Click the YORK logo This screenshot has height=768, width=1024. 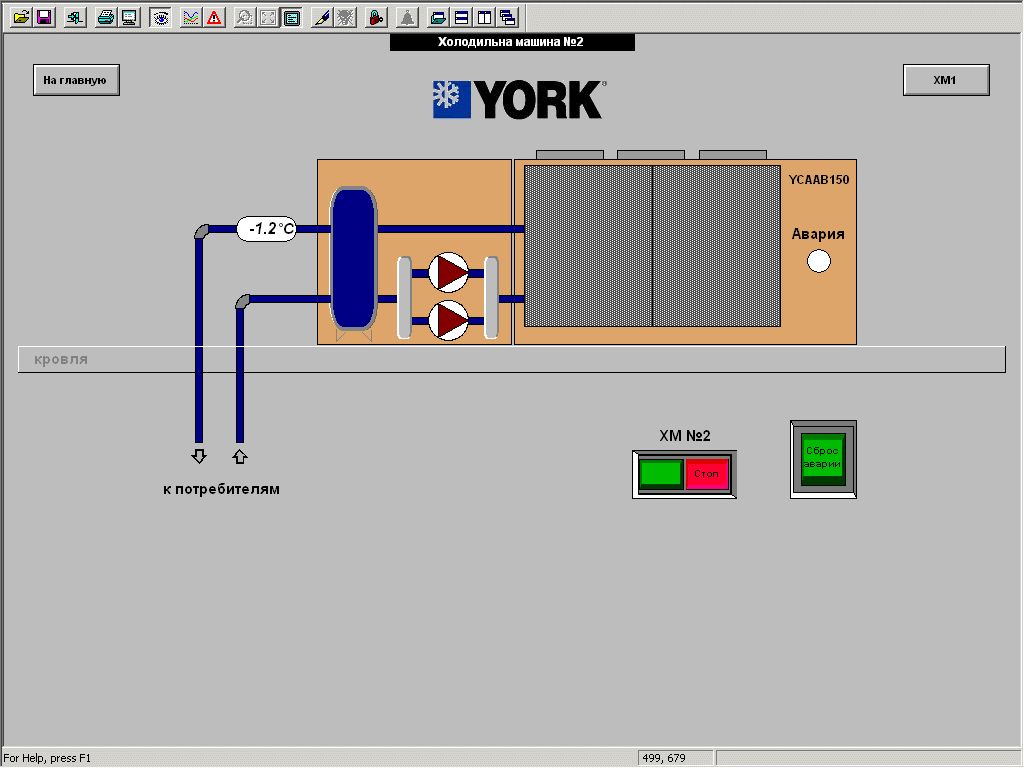520,99
